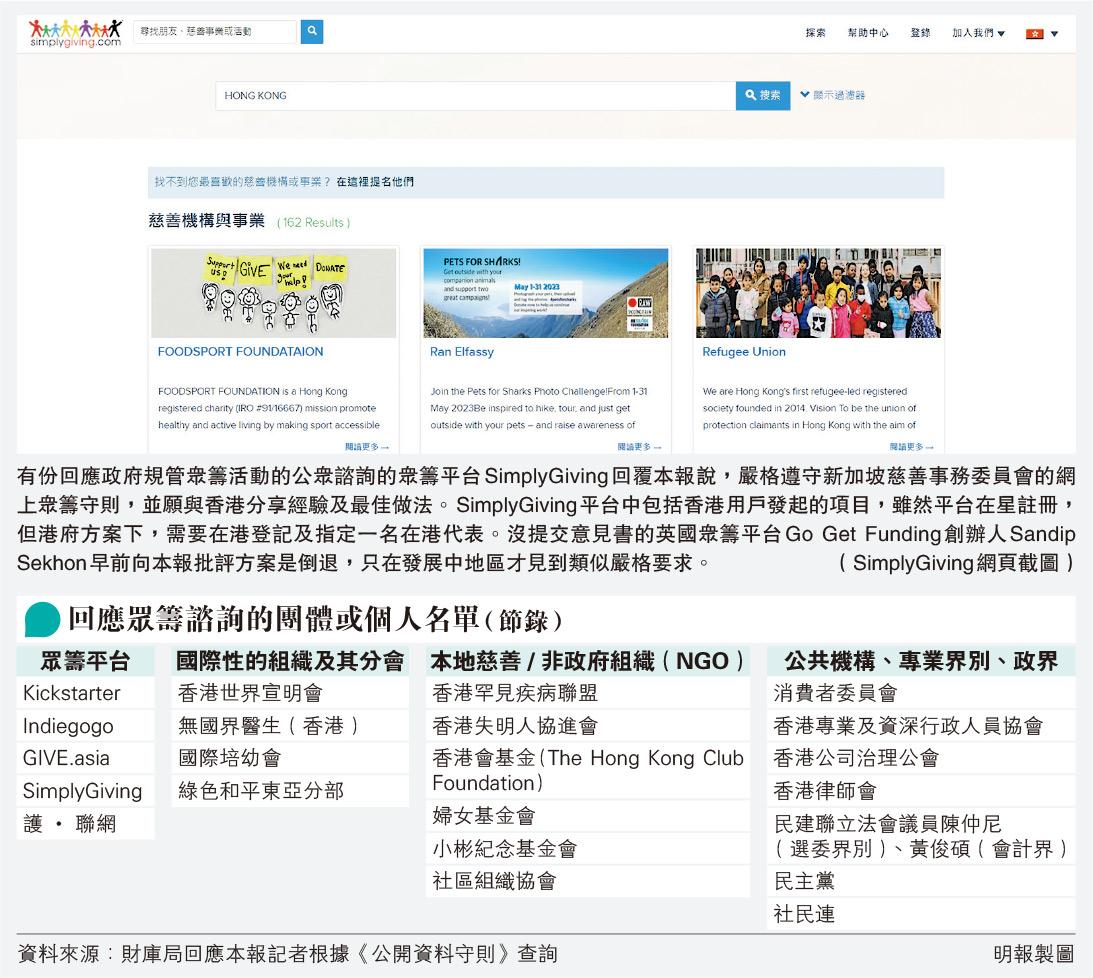
Task: Open the Ran Elfassy title link
Action: [x=461, y=351]
